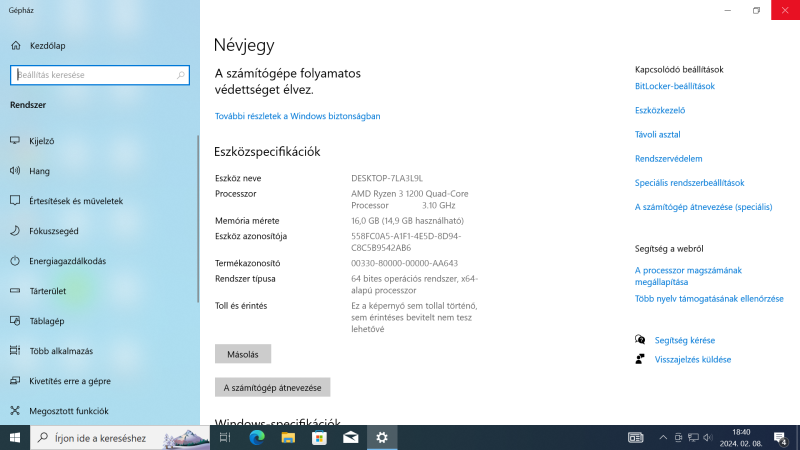This screenshot has width=800, height=450.
Task: Click the Eszközspecifikációk heading
Action: [x=267, y=152]
